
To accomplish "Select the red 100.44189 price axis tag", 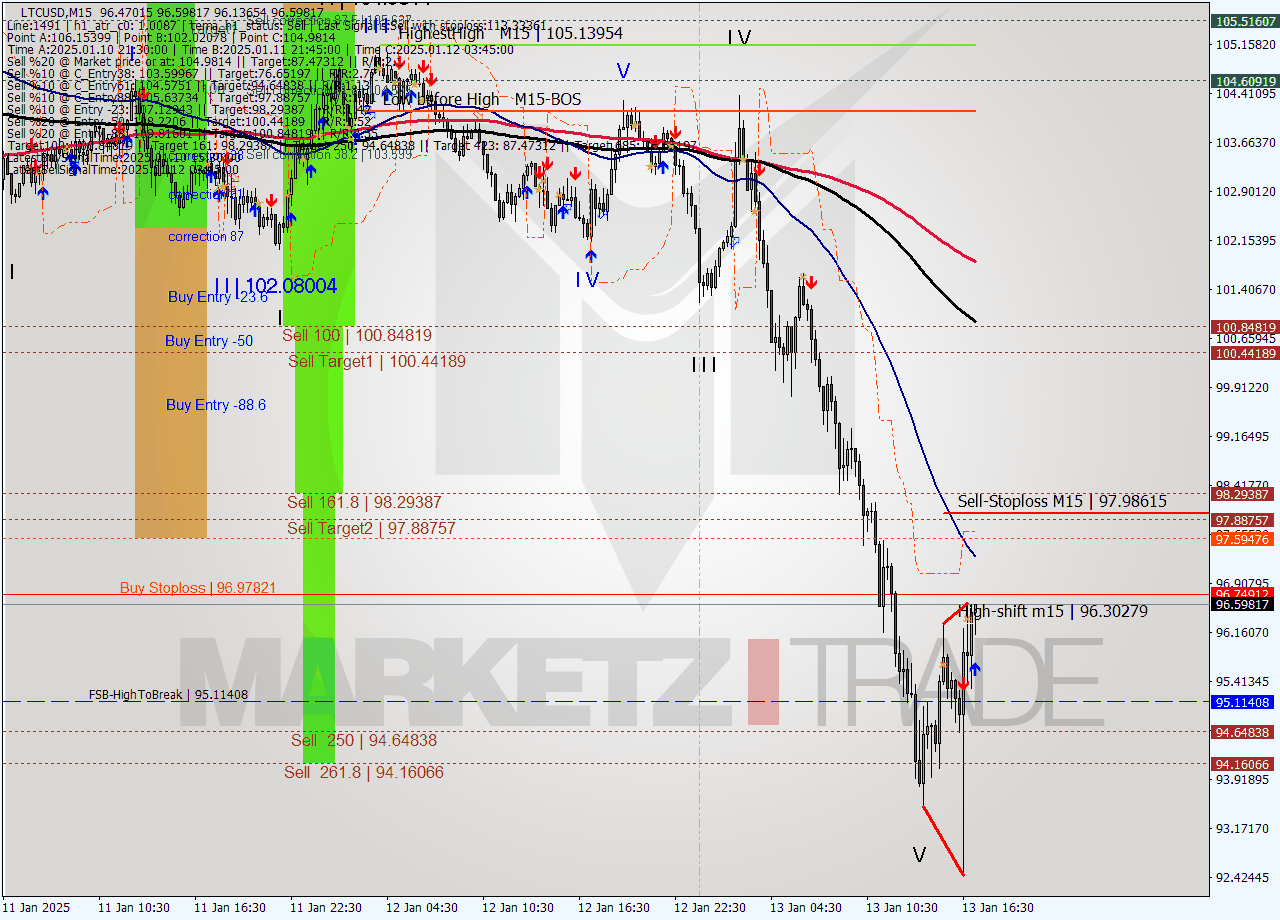I will (x=1245, y=353).
